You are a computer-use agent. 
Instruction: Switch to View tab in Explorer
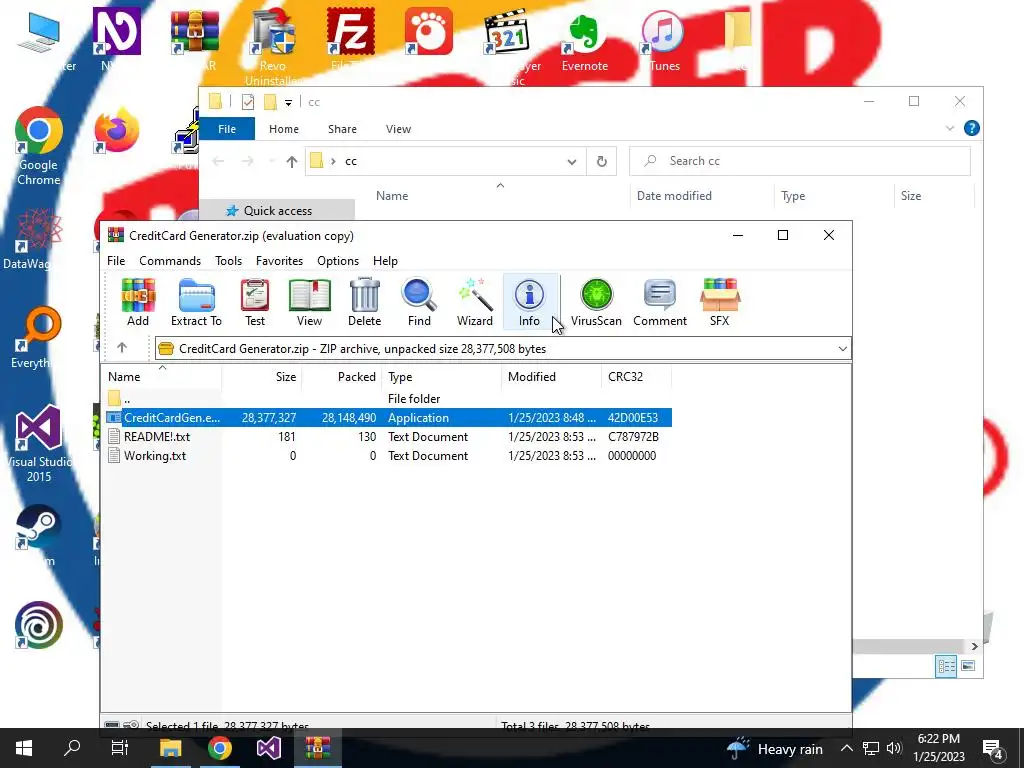coord(398,129)
